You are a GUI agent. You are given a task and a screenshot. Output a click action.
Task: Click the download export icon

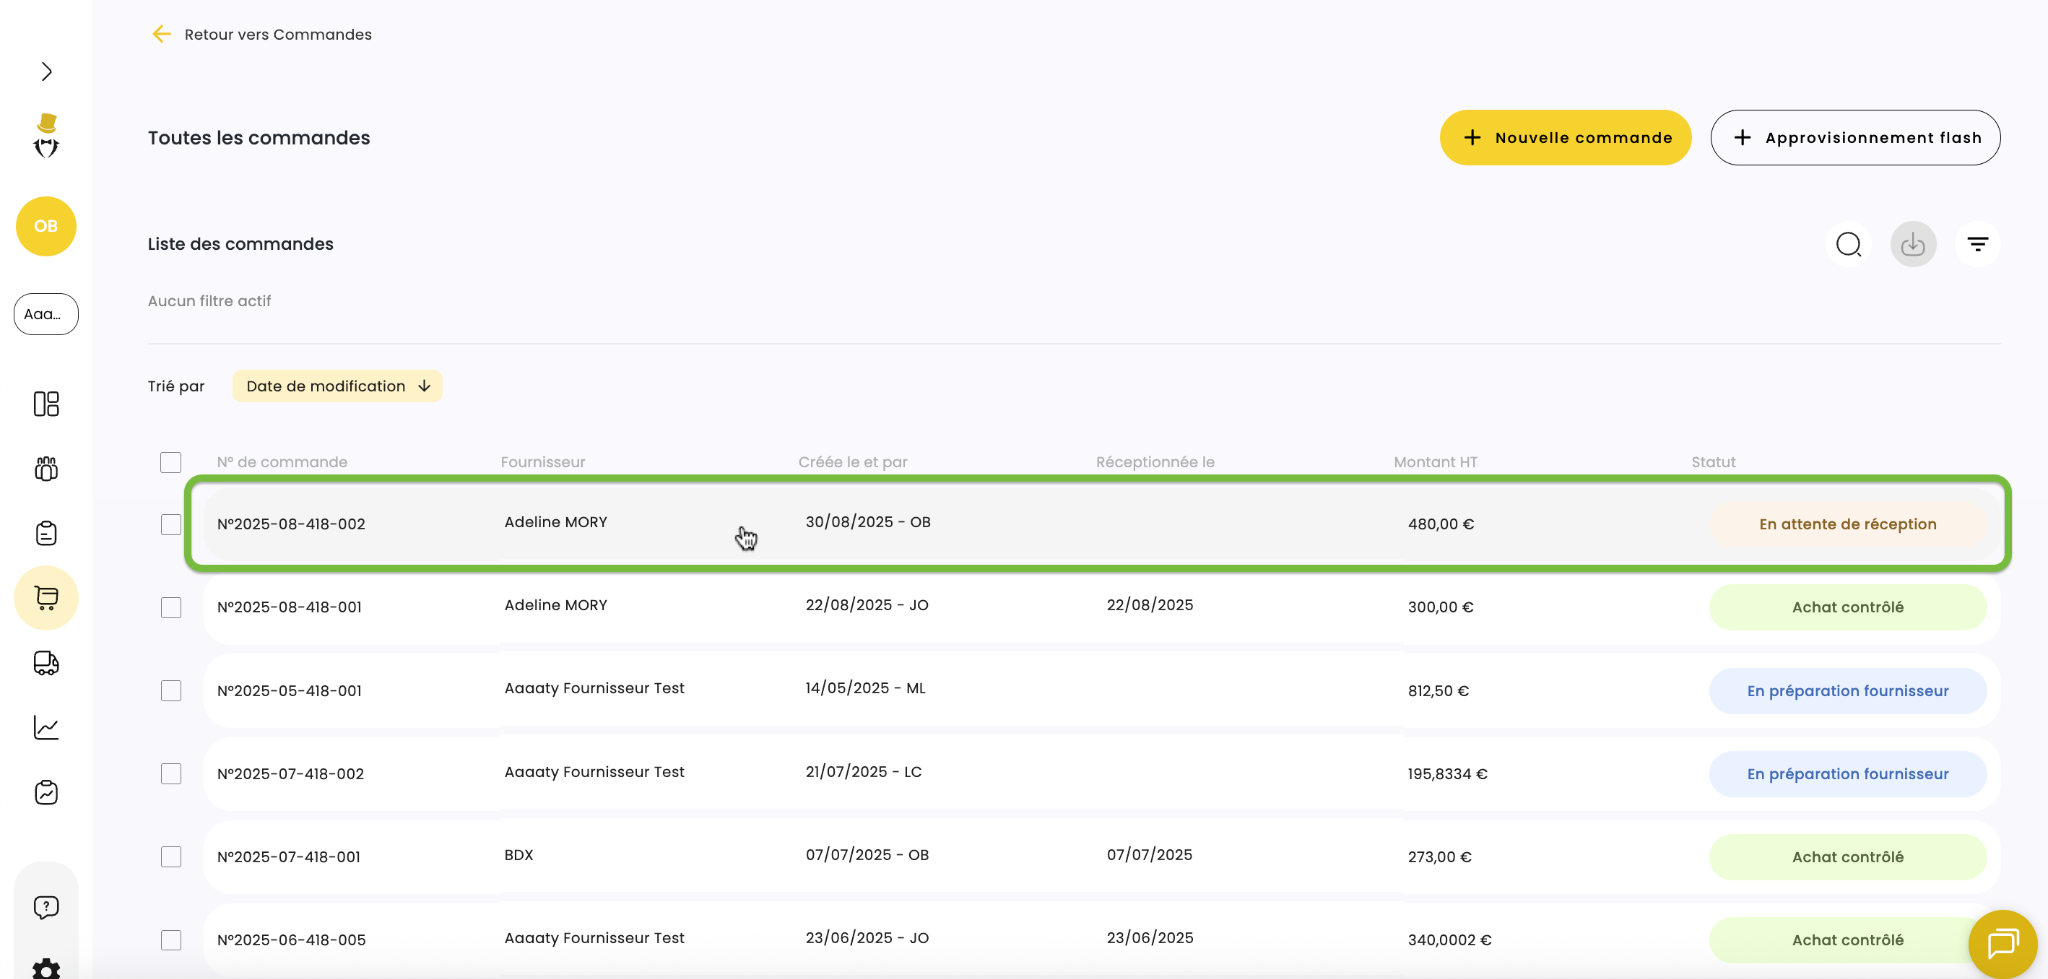[x=1912, y=244]
